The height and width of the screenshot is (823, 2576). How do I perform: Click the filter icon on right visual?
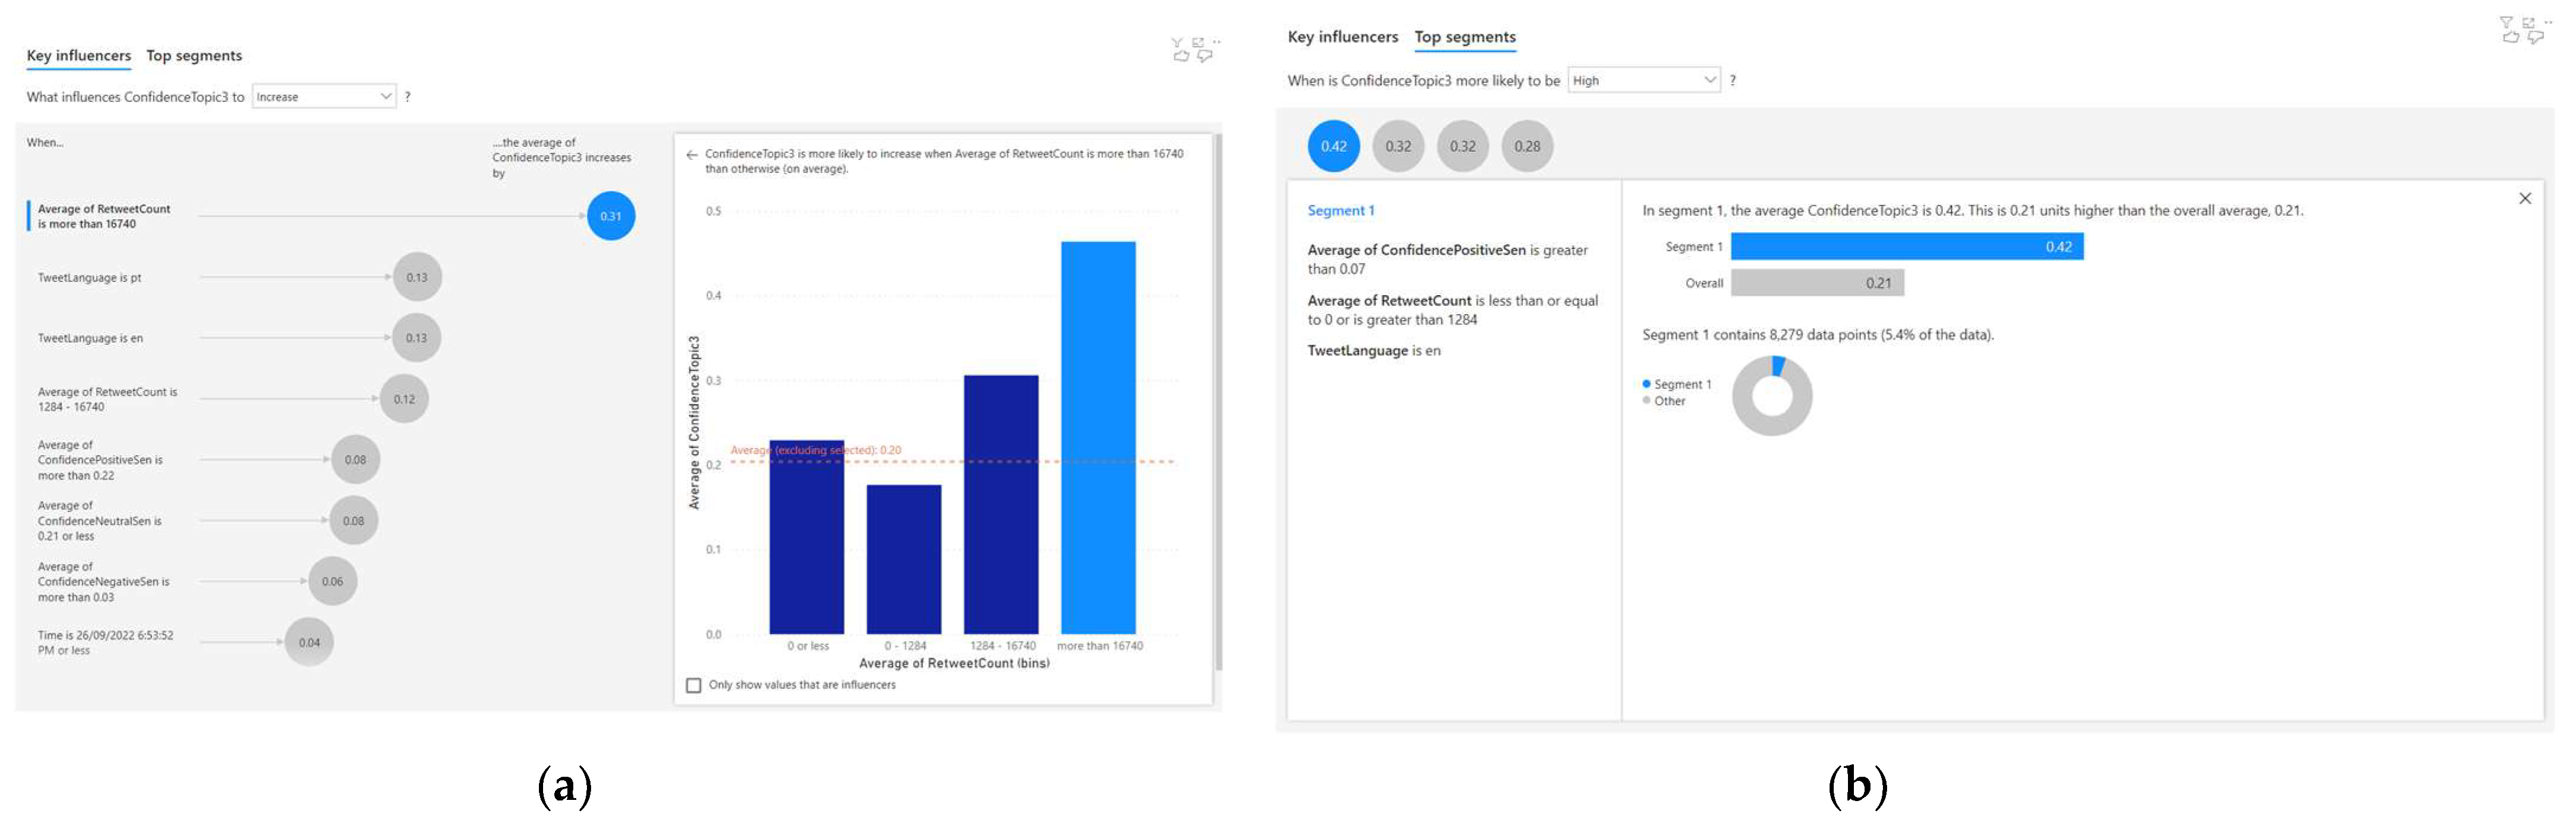coord(2506,22)
